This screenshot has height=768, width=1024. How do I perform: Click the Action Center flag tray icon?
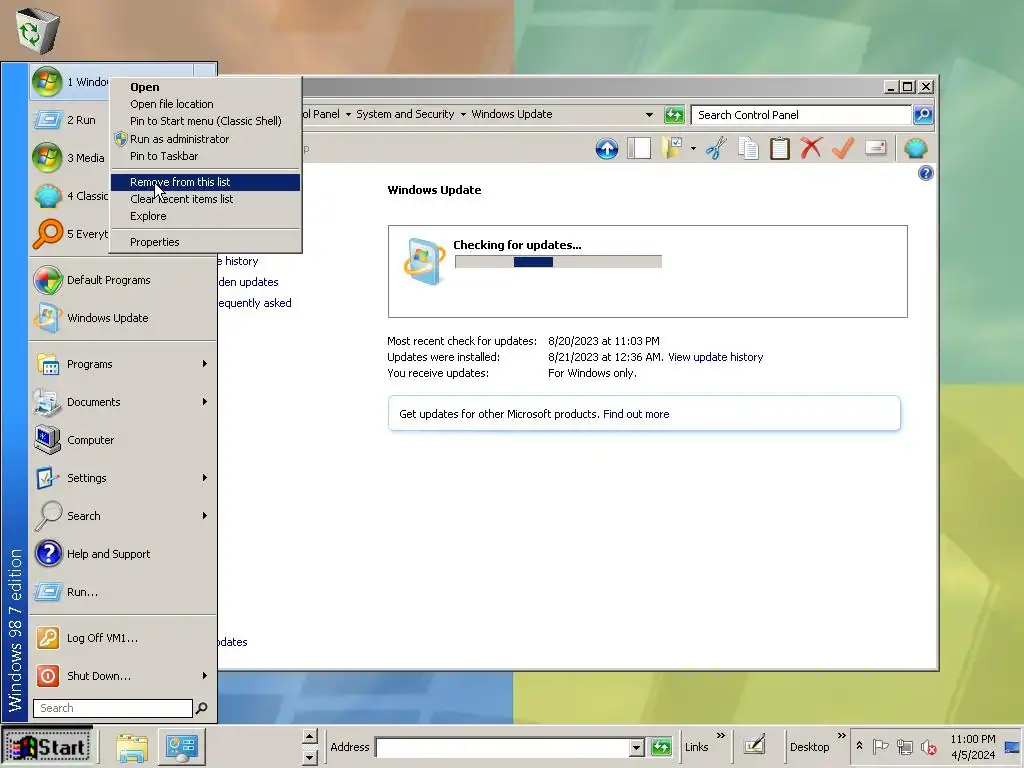coord(880,746)
